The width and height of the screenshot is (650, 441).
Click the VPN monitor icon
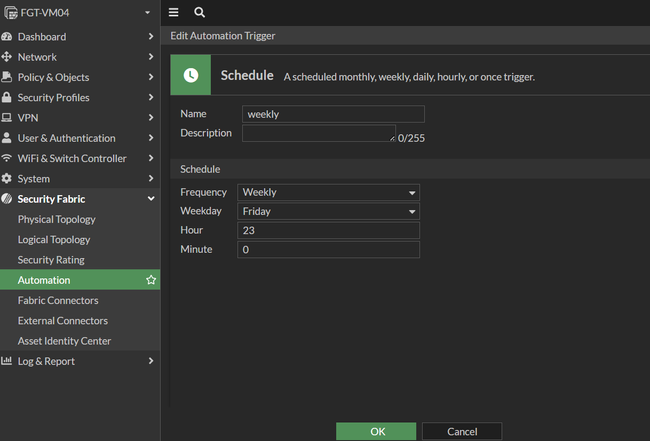tap(7, 118)
